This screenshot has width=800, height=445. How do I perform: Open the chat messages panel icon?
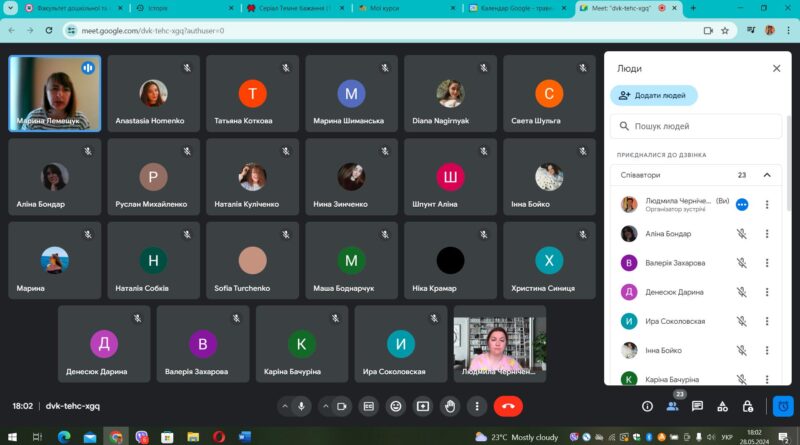pos(697,406)
